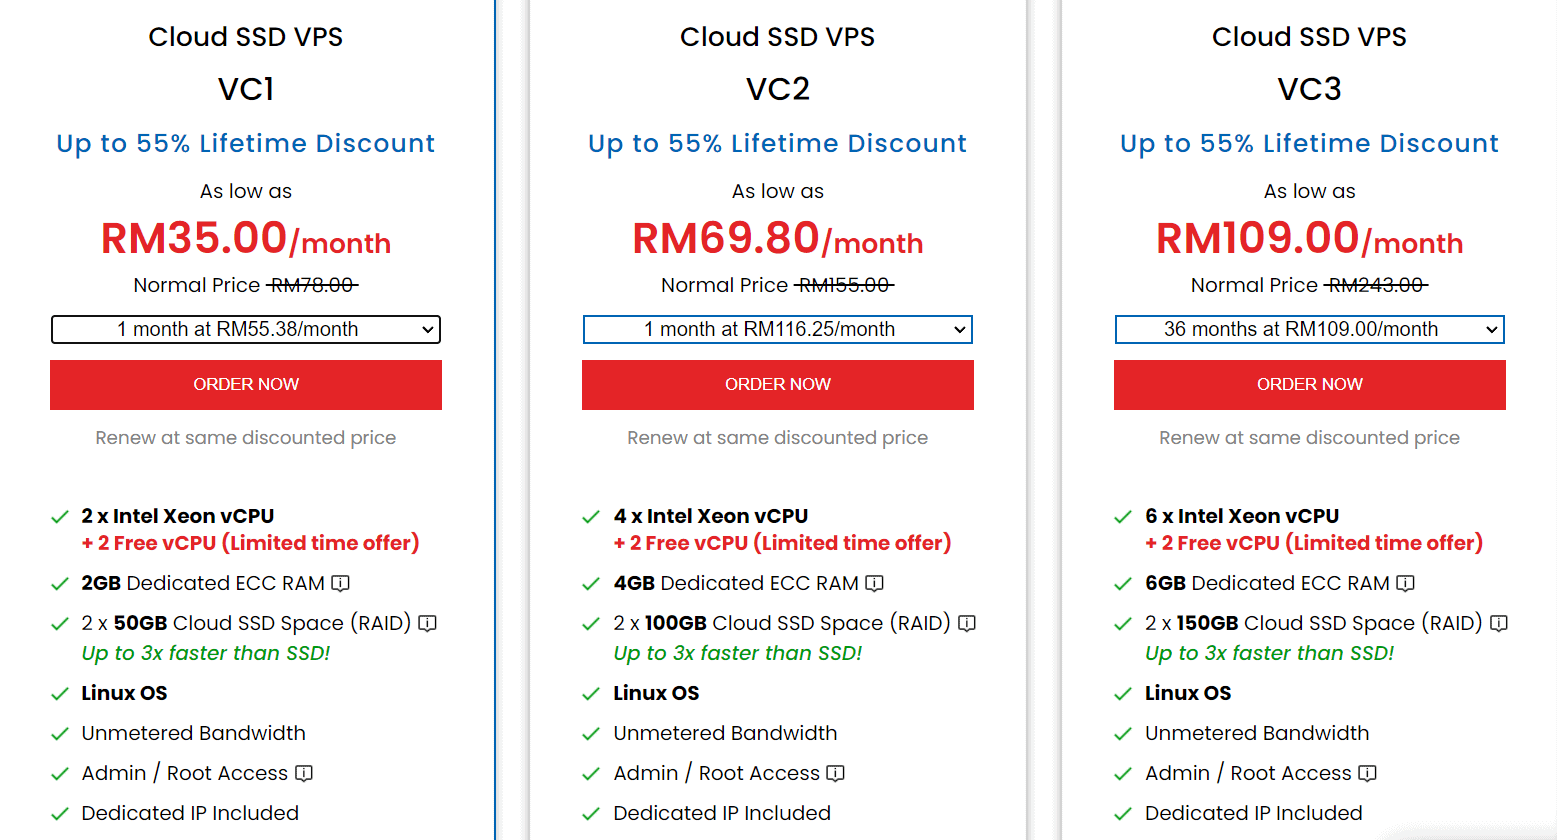Image resolution: width=1557 pixels, height=840 pixels.
Task: Open VC3's 36 months billing dropdown
Action: coord(1309,329)
